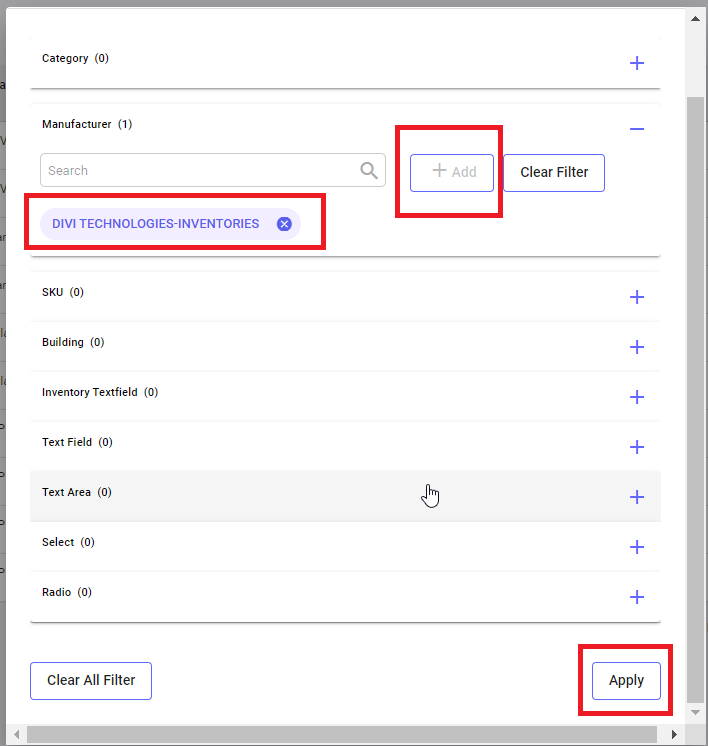Click the vertical scrollbar down arrow
Image resolution: width=708 pixels, height=746 pixels.
click(695, 712)
